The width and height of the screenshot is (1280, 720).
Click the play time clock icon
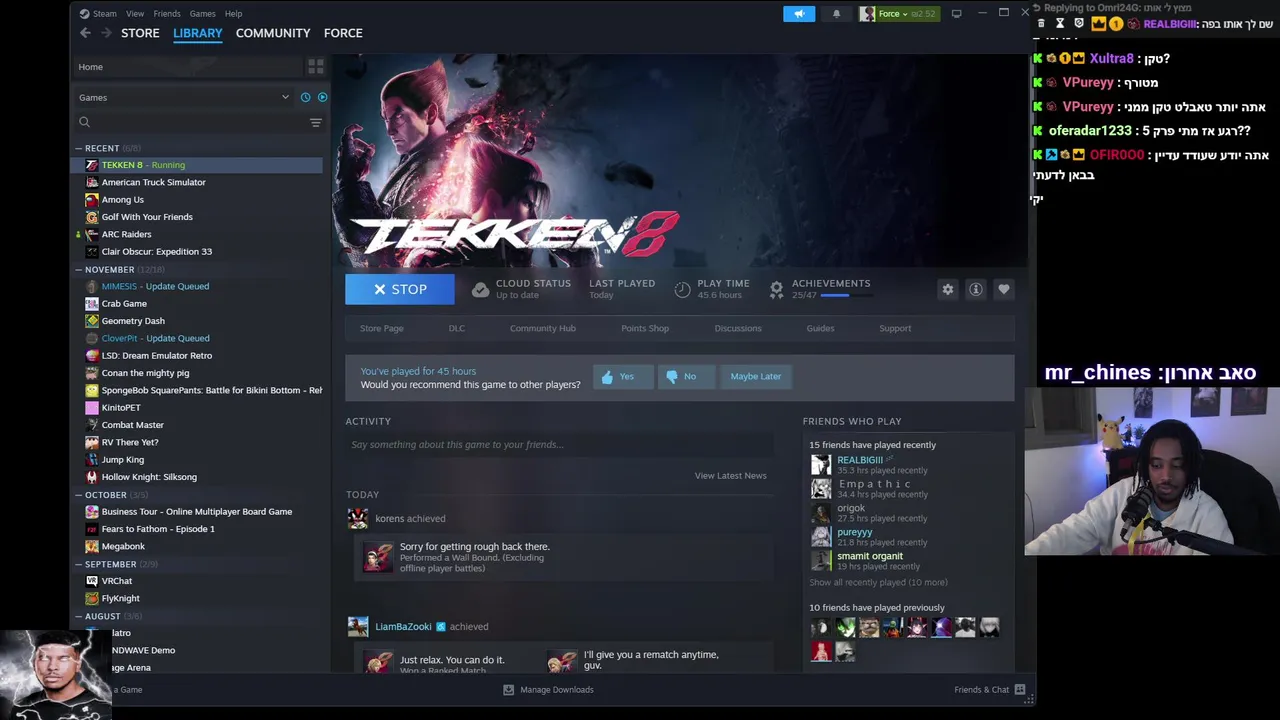tap(682, 289)
